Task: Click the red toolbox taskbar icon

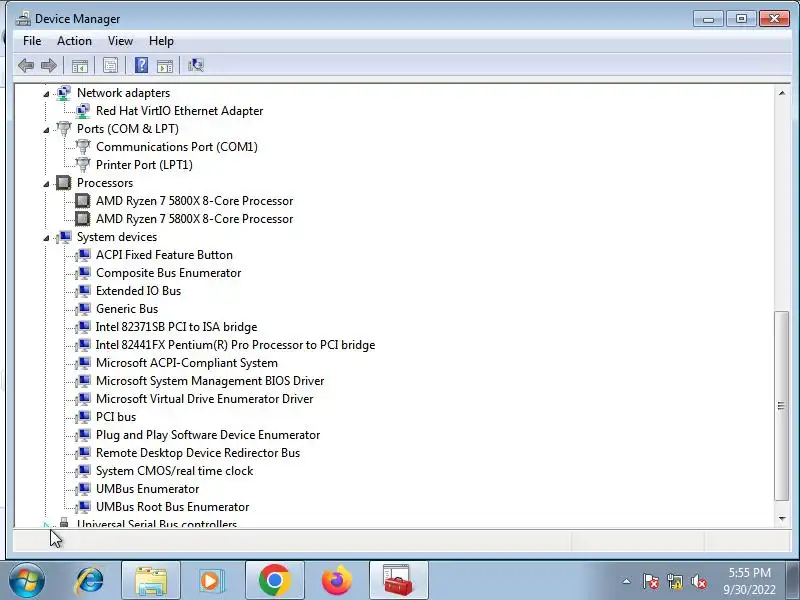Action: click(398, 581)
